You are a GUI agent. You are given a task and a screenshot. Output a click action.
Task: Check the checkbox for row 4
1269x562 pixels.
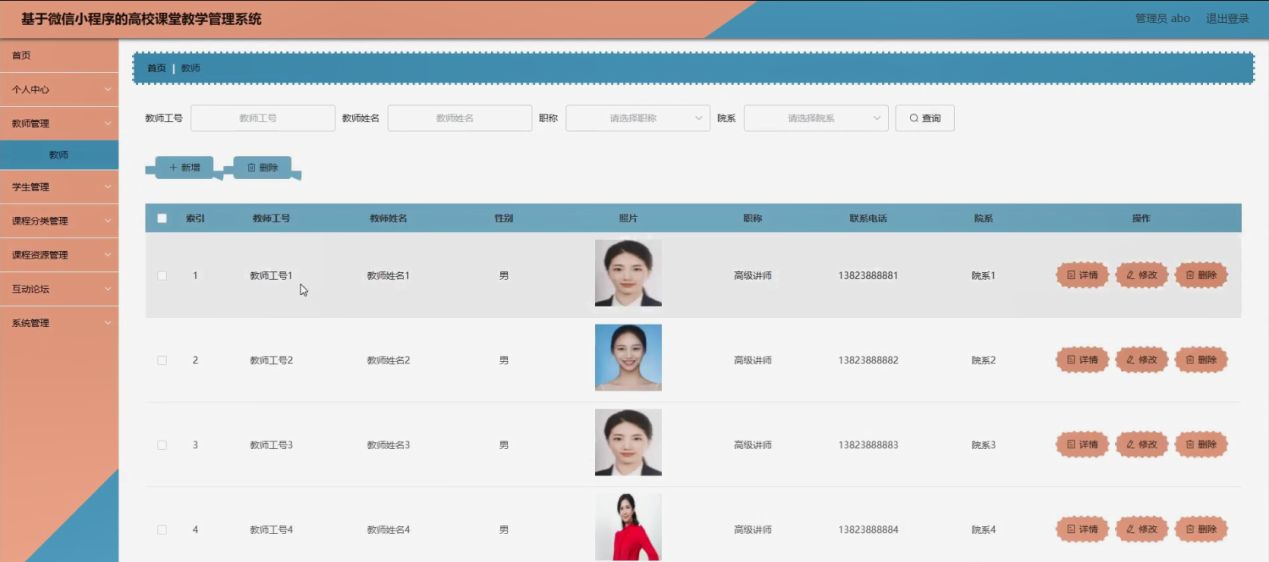[x=162, y=529]
